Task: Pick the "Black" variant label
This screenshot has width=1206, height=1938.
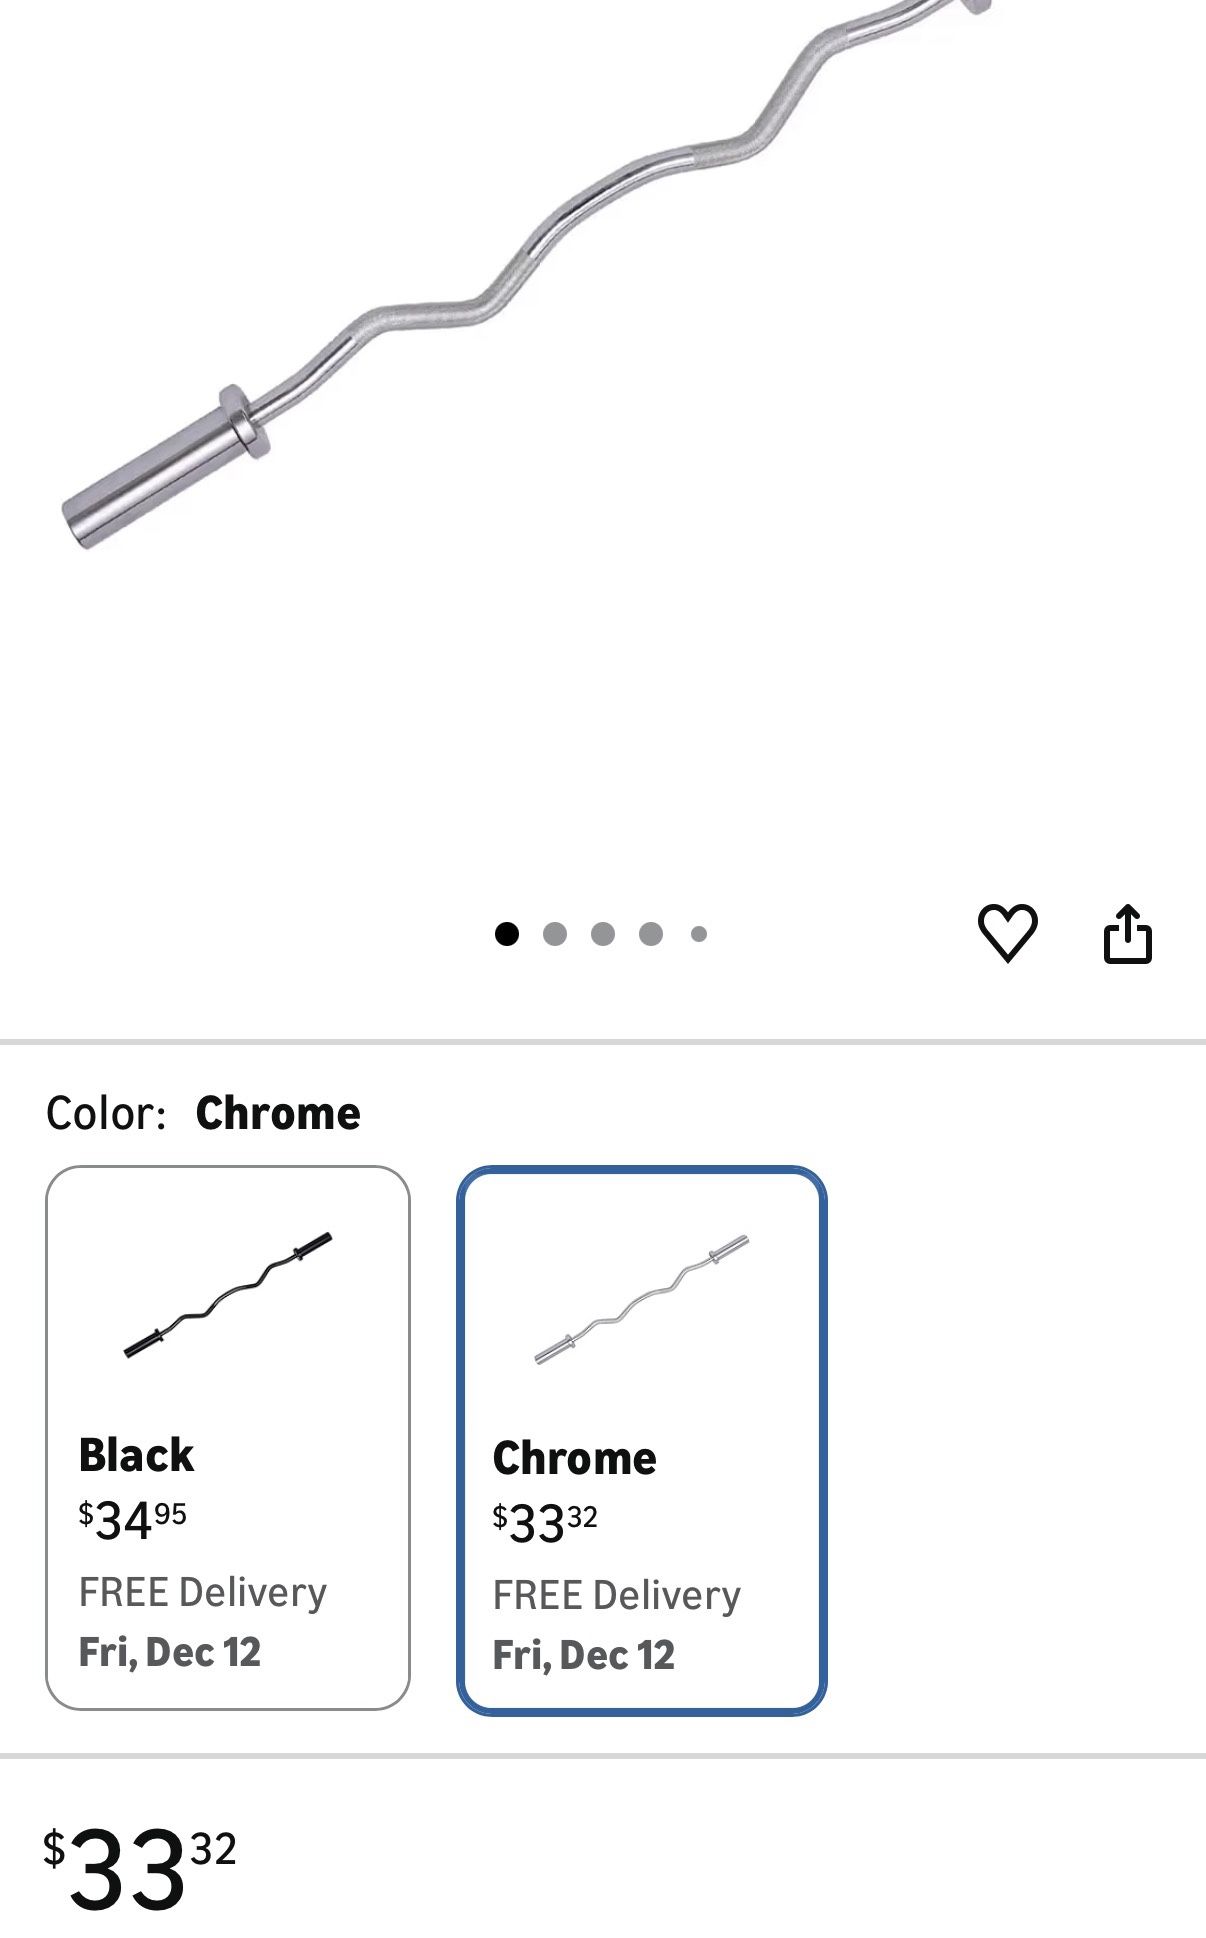Action: [136, 1455]
